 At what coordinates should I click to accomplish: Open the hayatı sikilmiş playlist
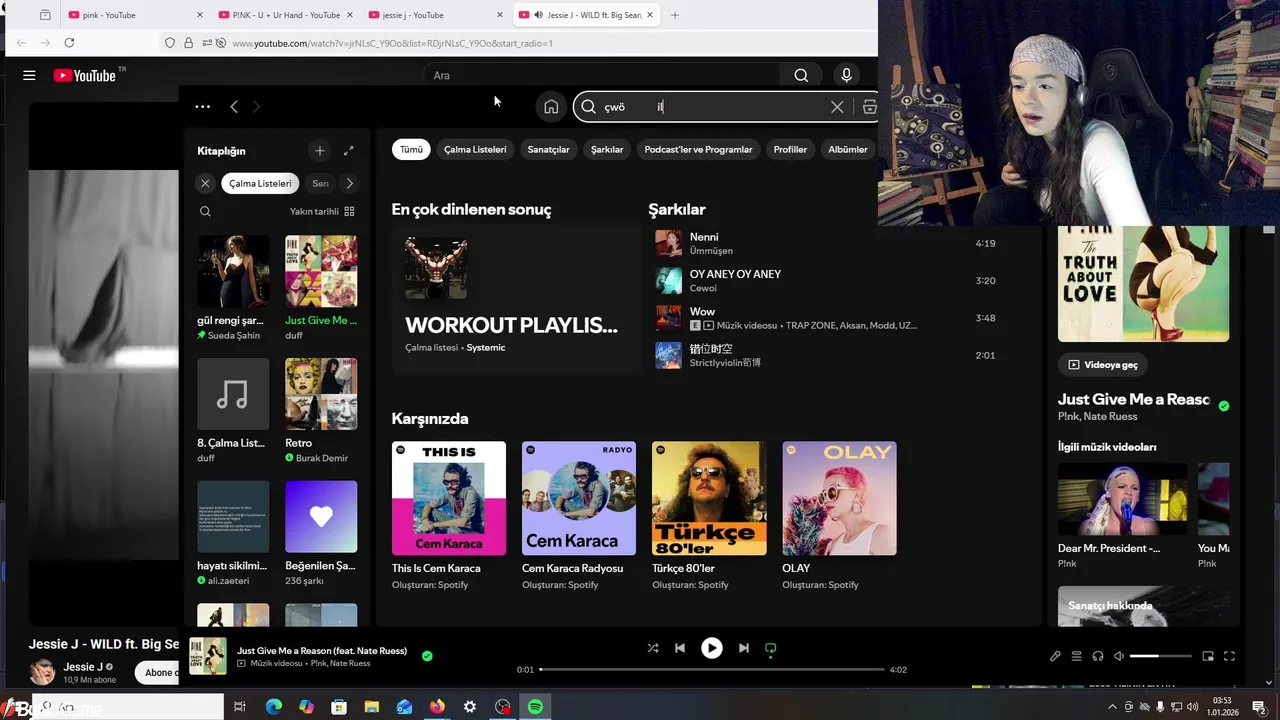(233, 534)
